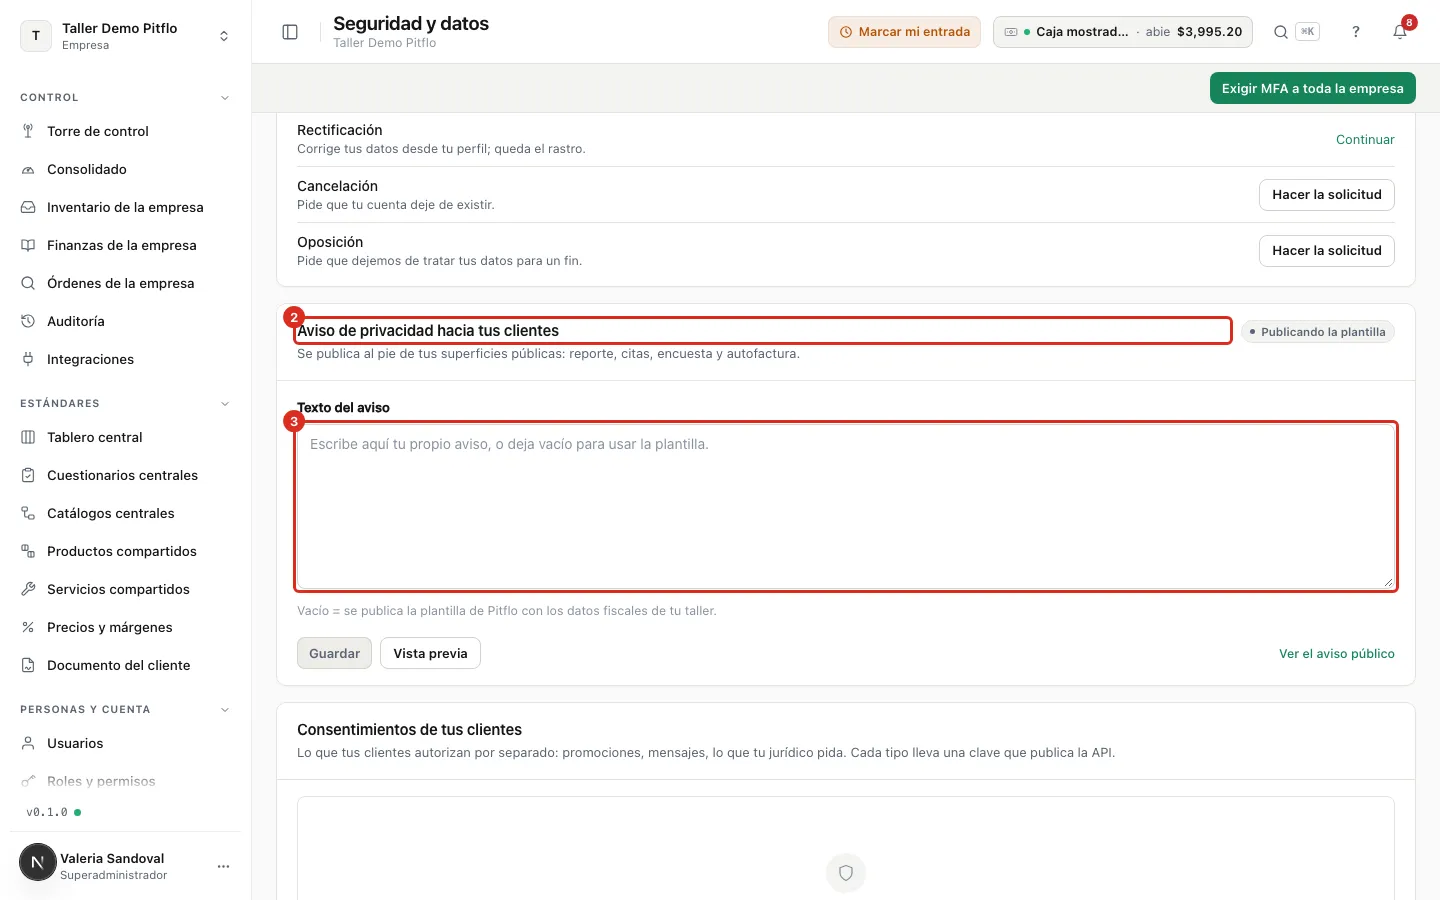Screen dimensions: 1440x900
Task: Click the Rectificación heading
Action: (340, 130)
